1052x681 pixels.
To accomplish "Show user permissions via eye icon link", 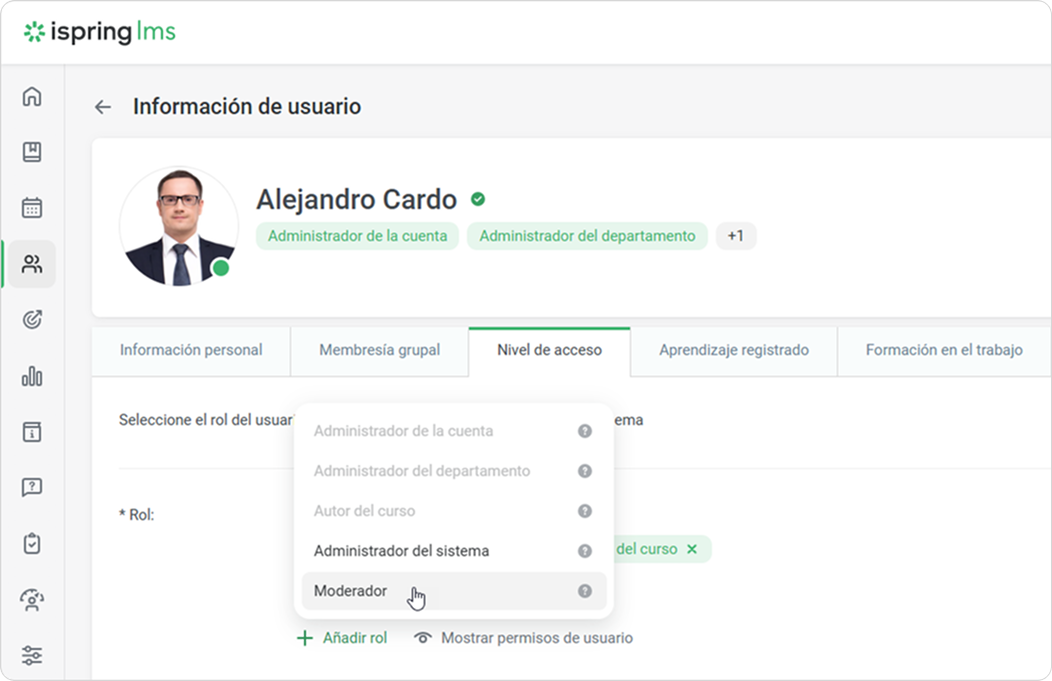I will point(524,638).
